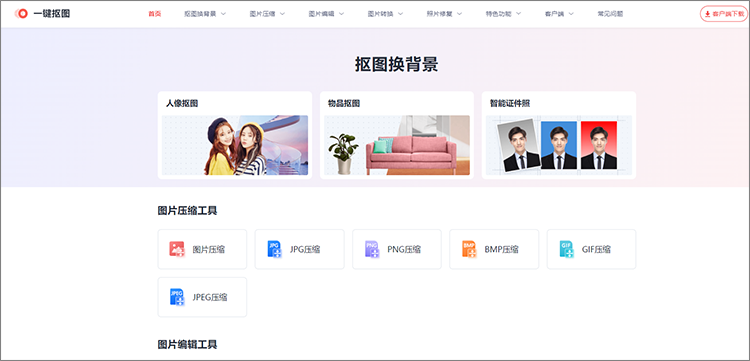Open the PNG压缩 tool label
The image size is (750, 361).
coord(404,249)
